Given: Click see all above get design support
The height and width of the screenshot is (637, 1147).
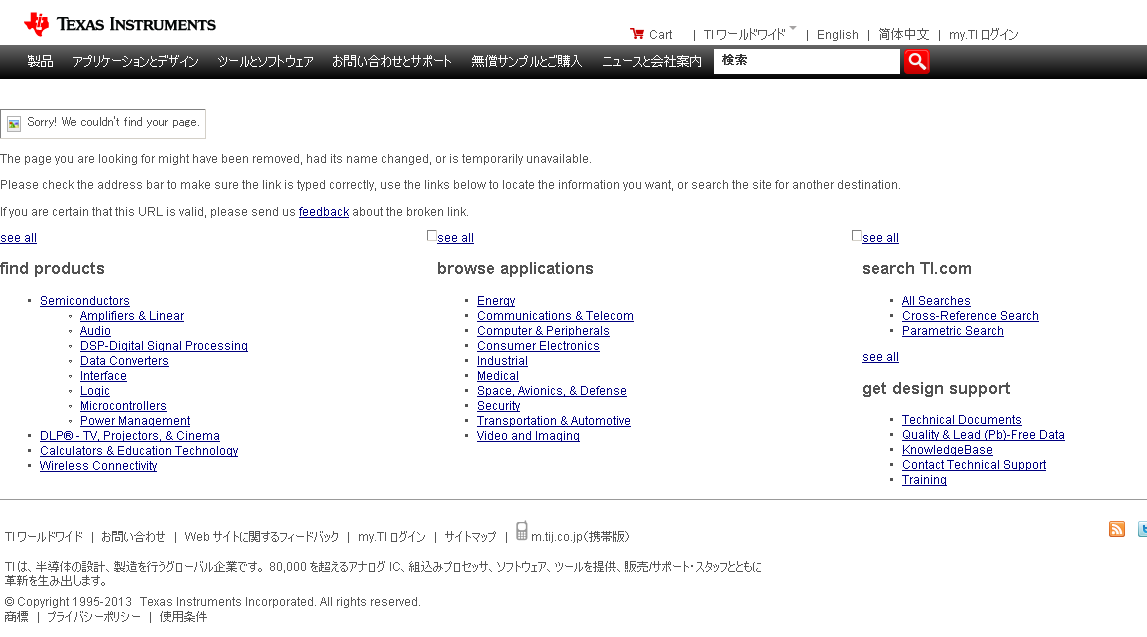Looking at the screenshot, I should 881,357.
